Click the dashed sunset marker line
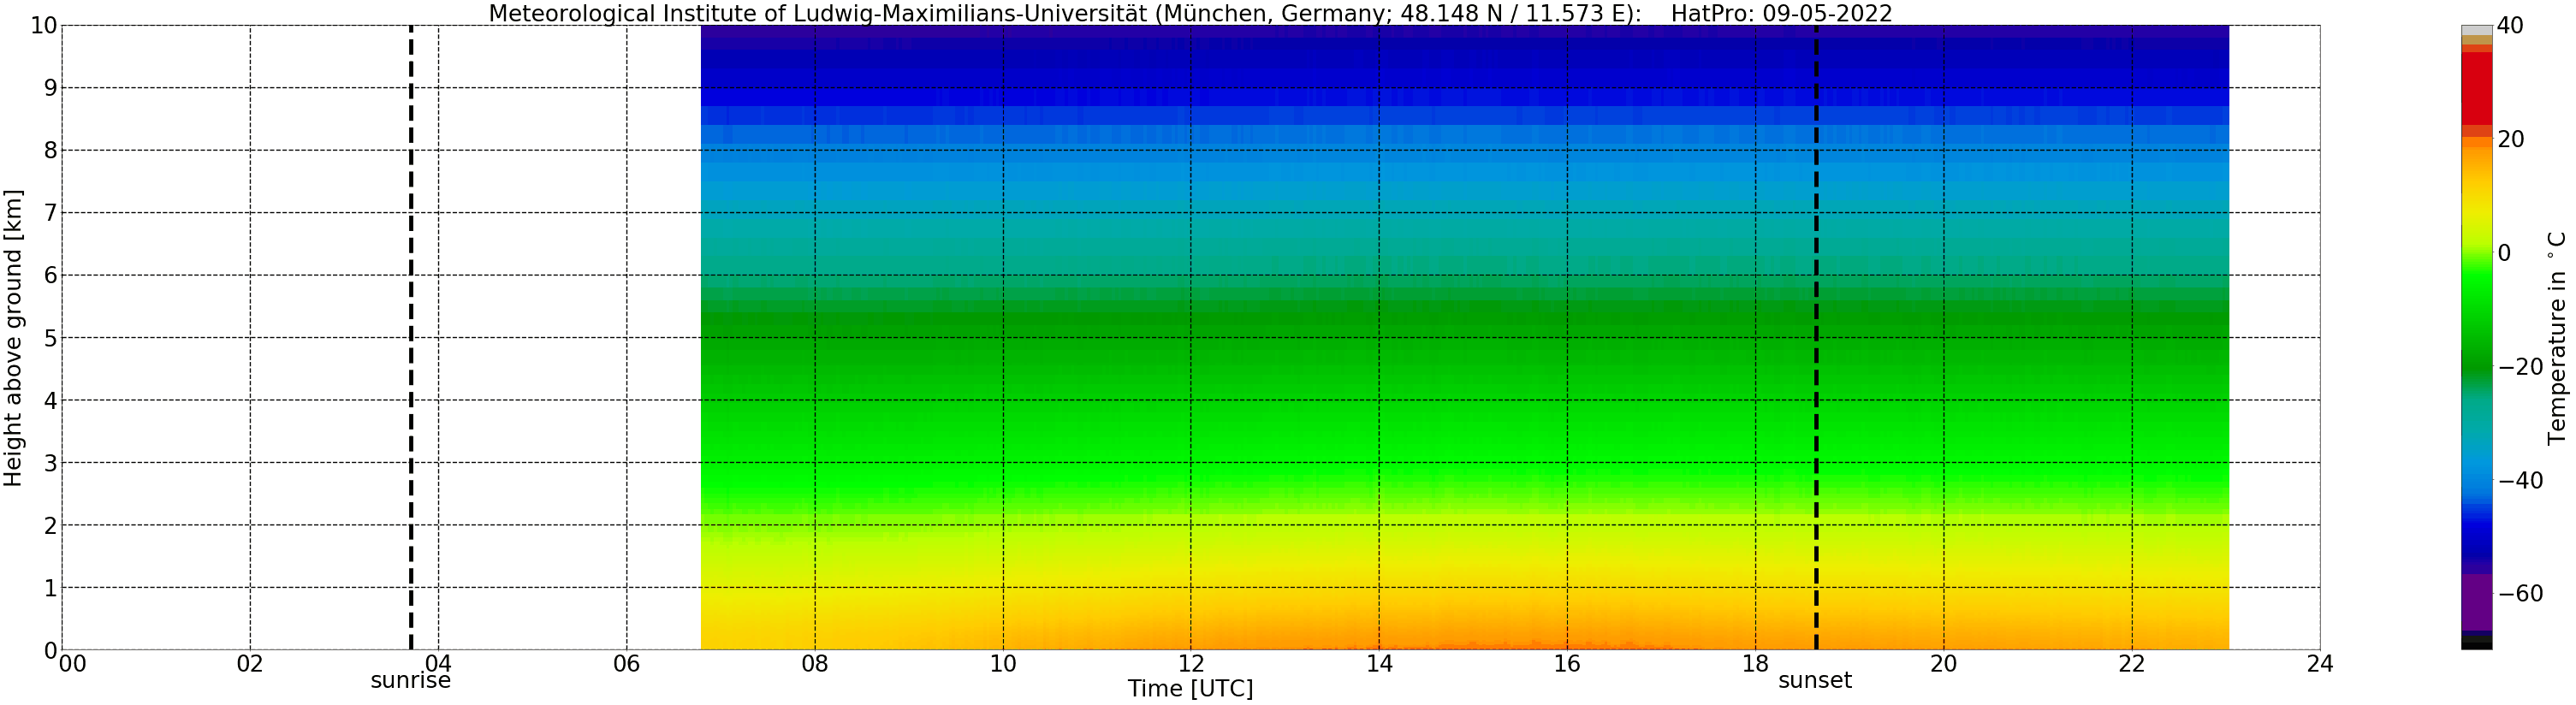Viewport: 2576px width, 705px height. (x=1816, y=337)
